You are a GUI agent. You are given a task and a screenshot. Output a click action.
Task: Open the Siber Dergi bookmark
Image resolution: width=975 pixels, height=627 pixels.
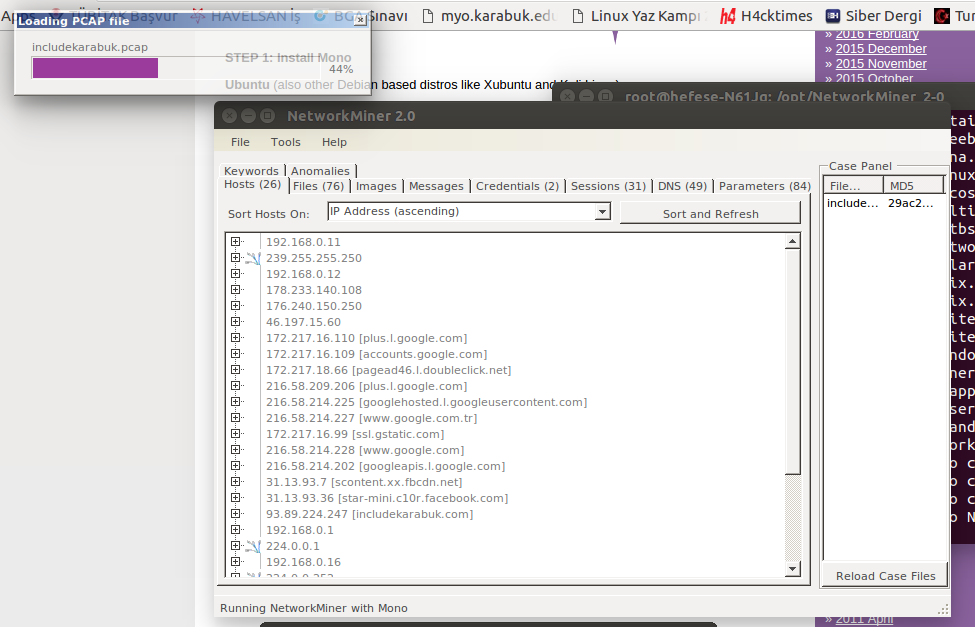[x=873, y=16]
